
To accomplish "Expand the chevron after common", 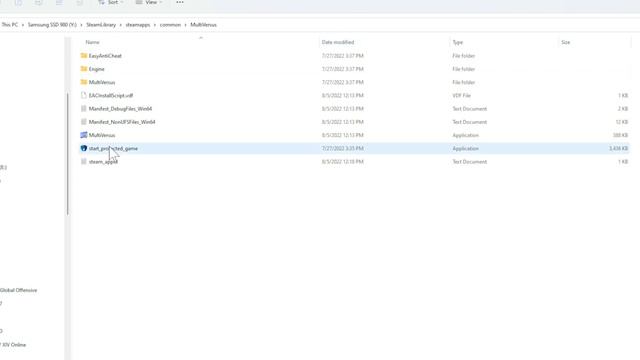I will tap(185, 25).
